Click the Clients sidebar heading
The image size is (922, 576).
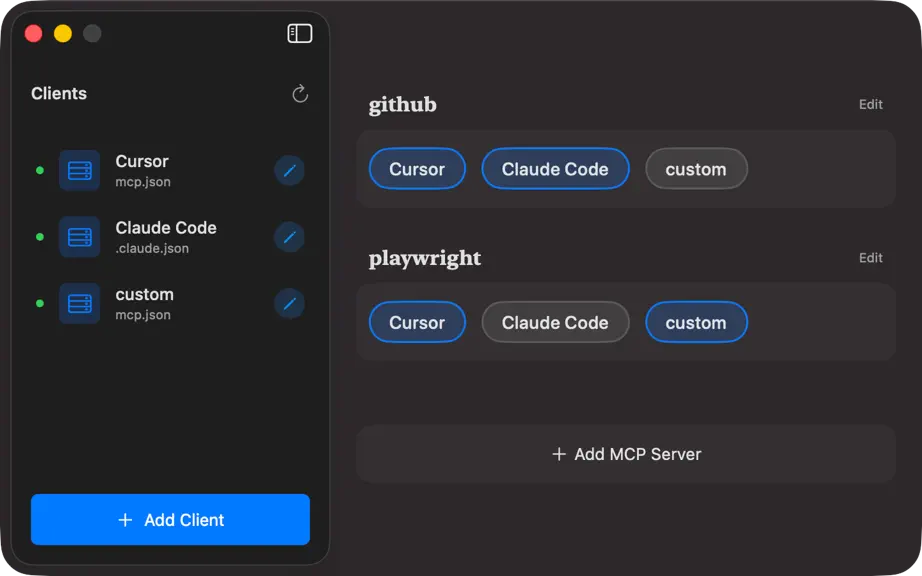click(59, 93)
